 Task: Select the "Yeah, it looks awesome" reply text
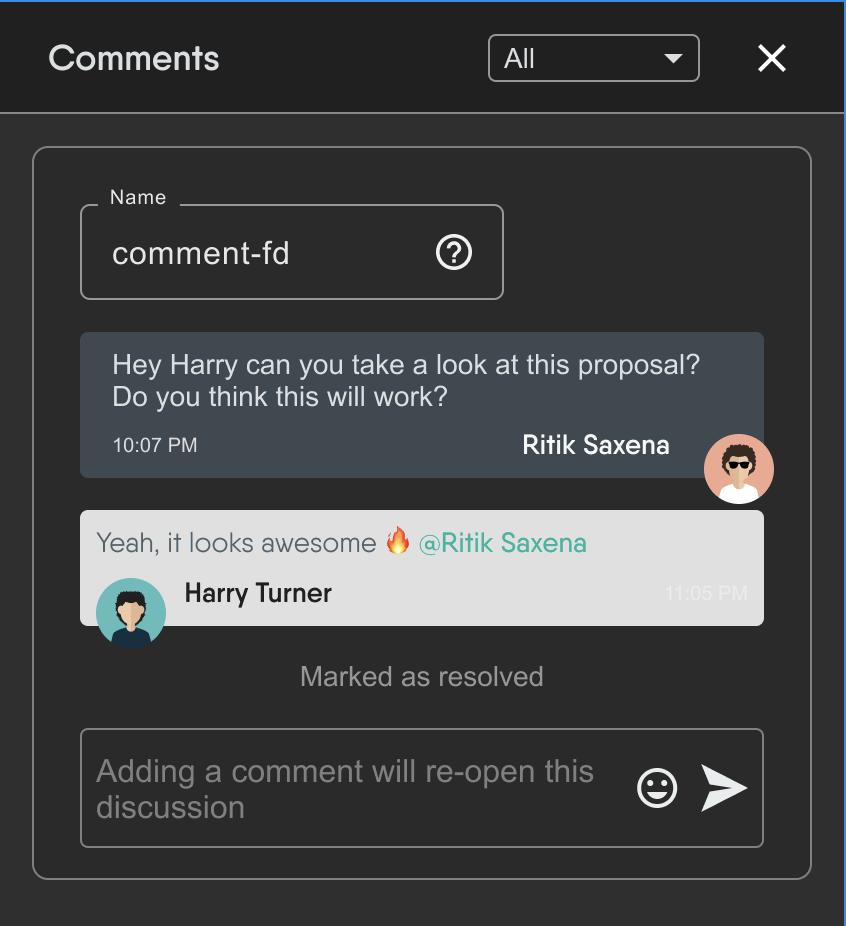(x=236, y=543)
